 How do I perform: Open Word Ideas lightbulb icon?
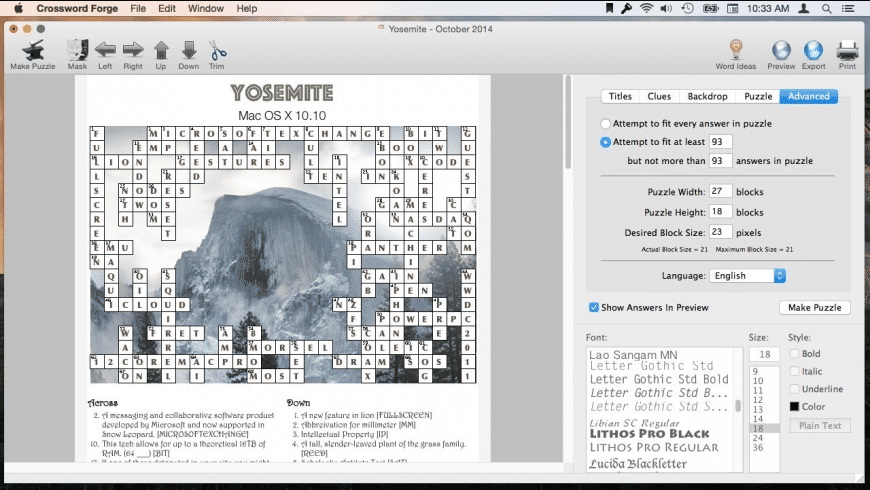point(736,49)
